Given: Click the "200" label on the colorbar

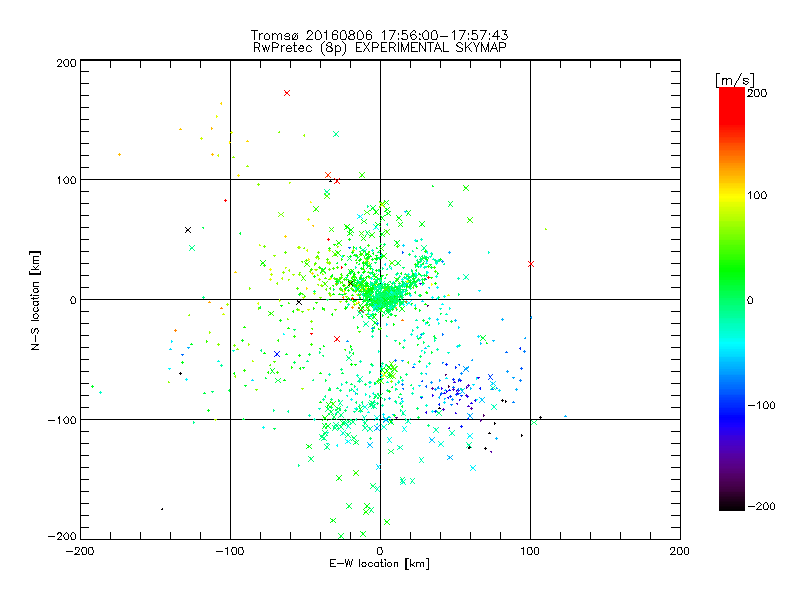Looking at the screenshot, I should tap(757, 93).
